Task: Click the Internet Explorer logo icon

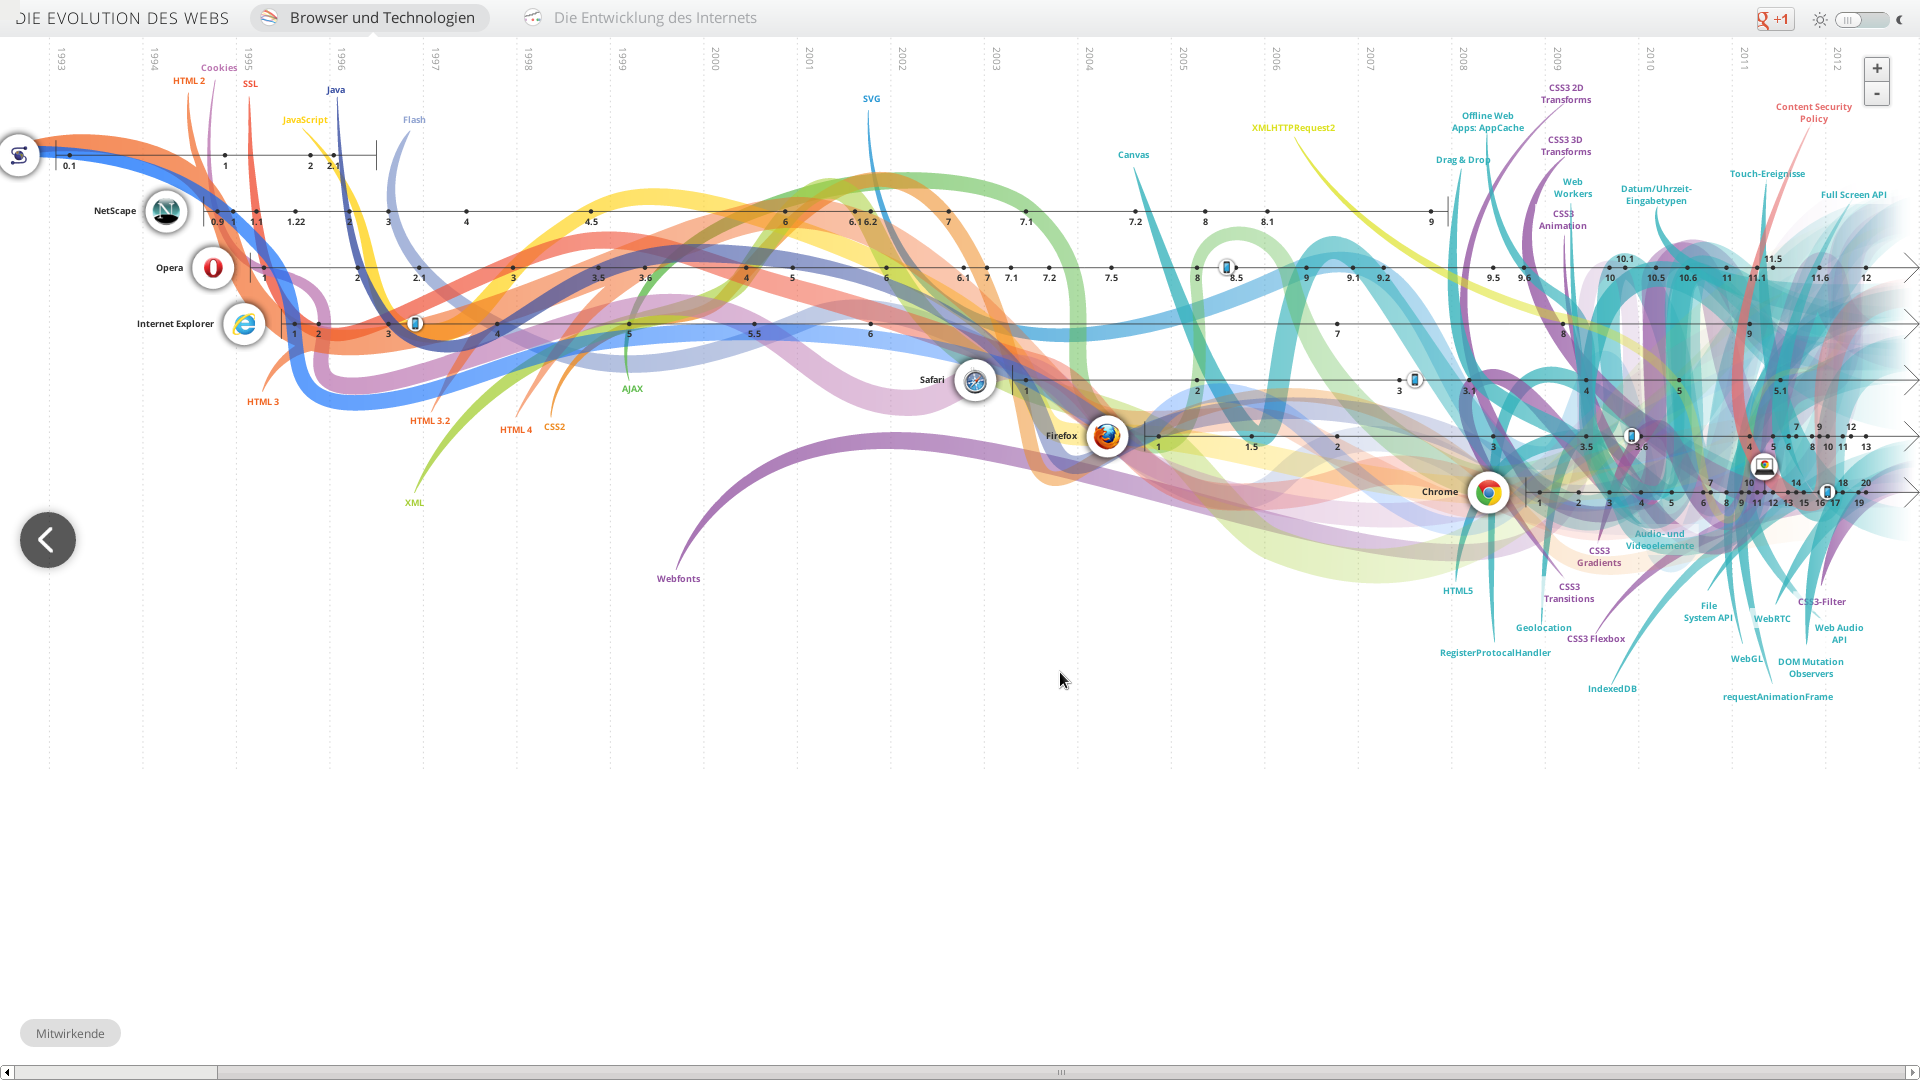Action: point(244,324)
